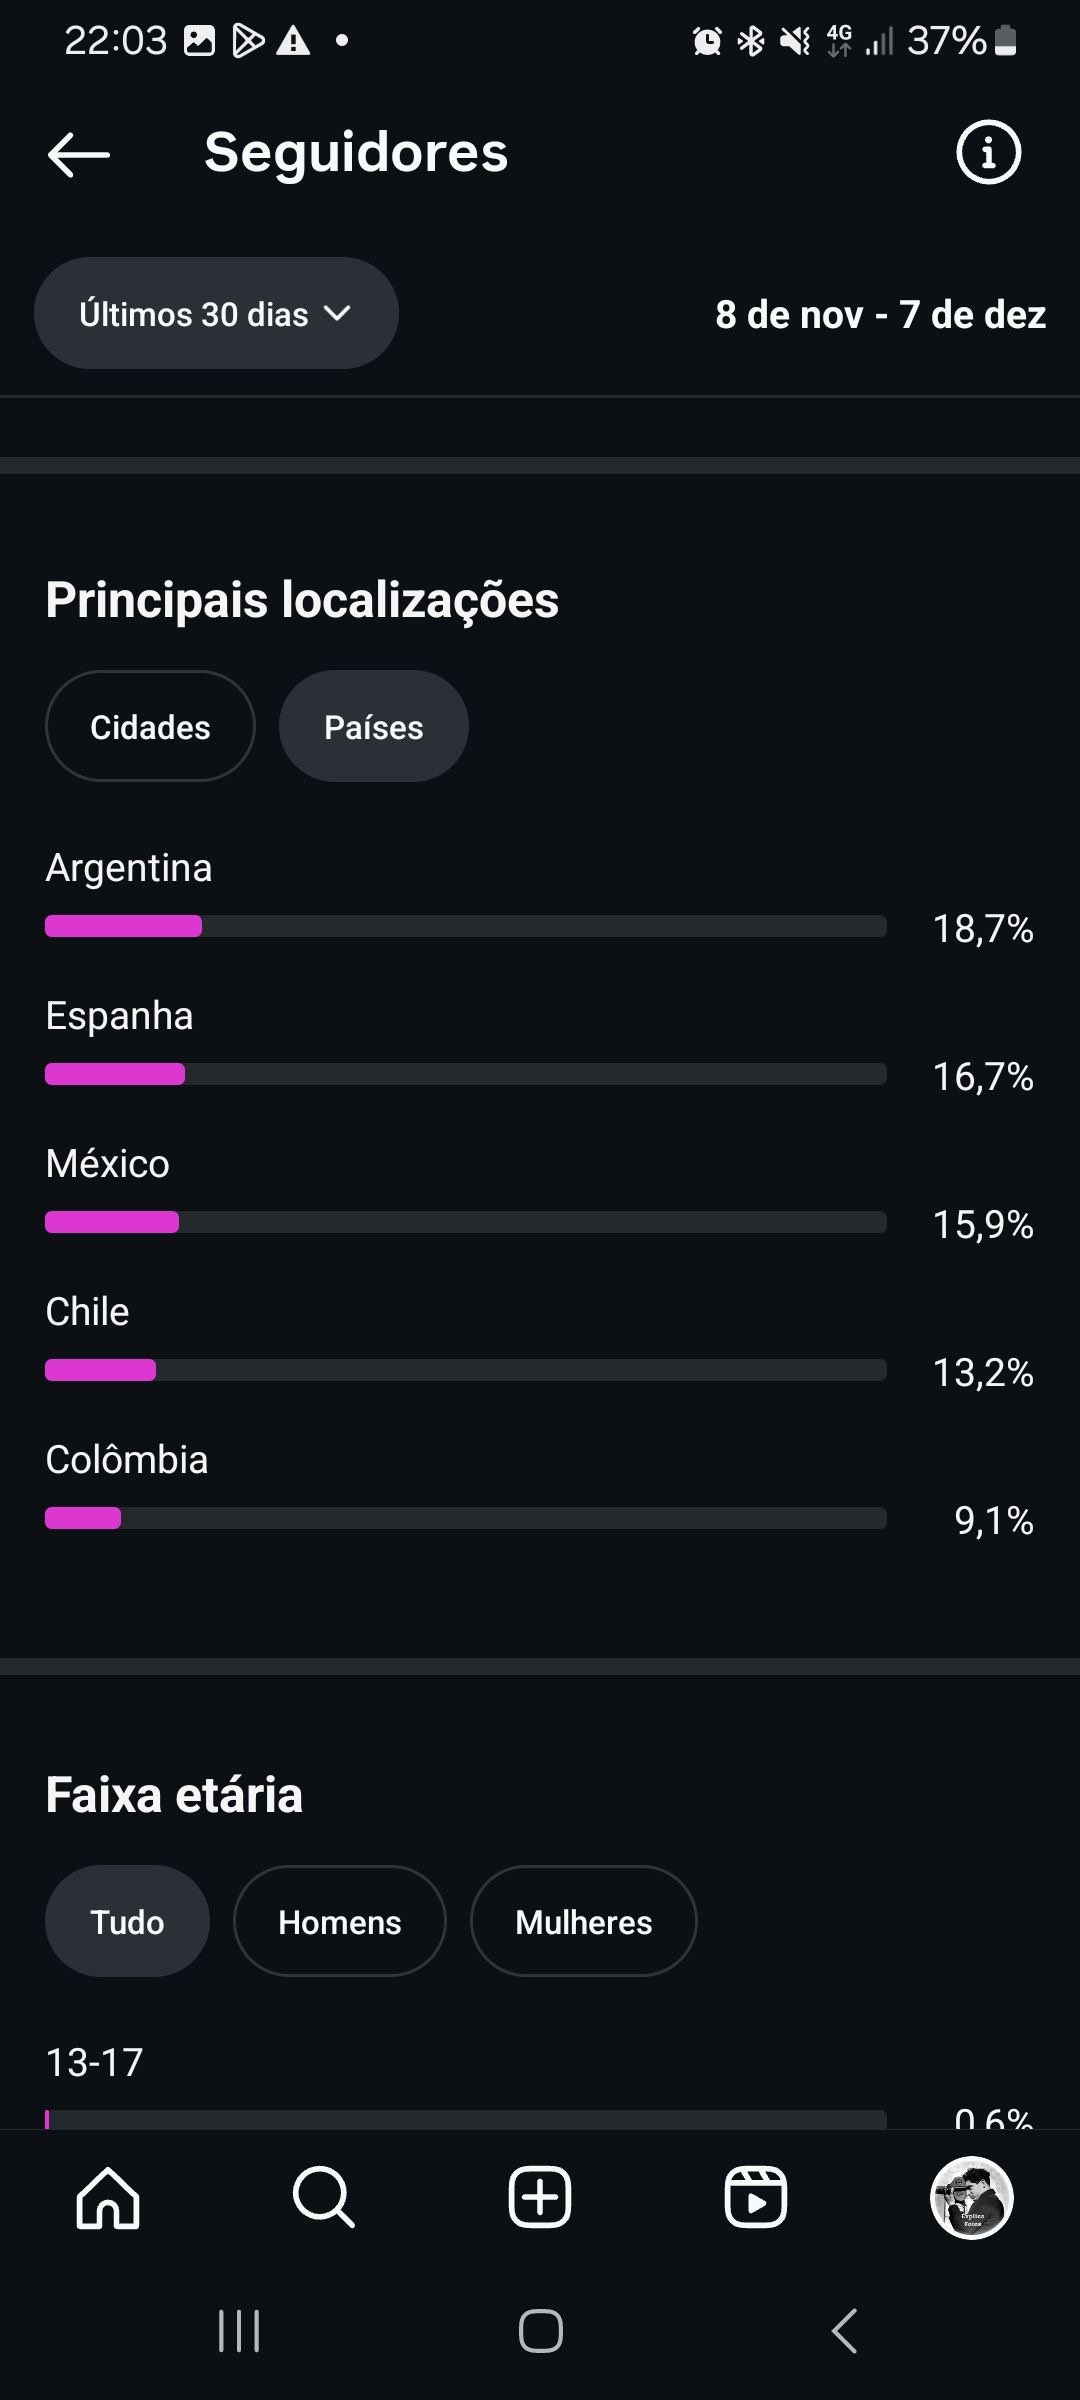The image size is (1080, 2400).
Task: Open the Reels icon
Action: (x=755, y=2197)
